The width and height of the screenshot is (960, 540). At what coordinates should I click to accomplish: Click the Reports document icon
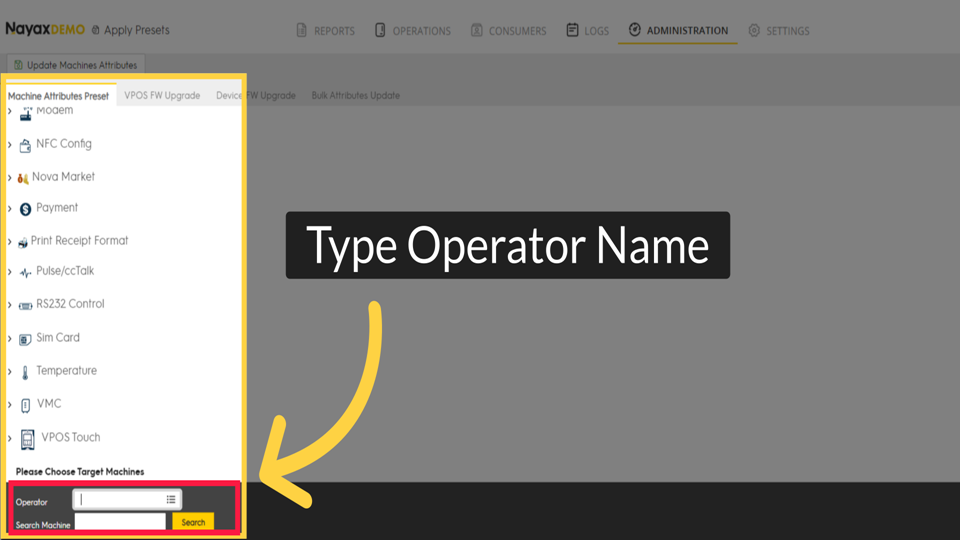tap(301, 30)
